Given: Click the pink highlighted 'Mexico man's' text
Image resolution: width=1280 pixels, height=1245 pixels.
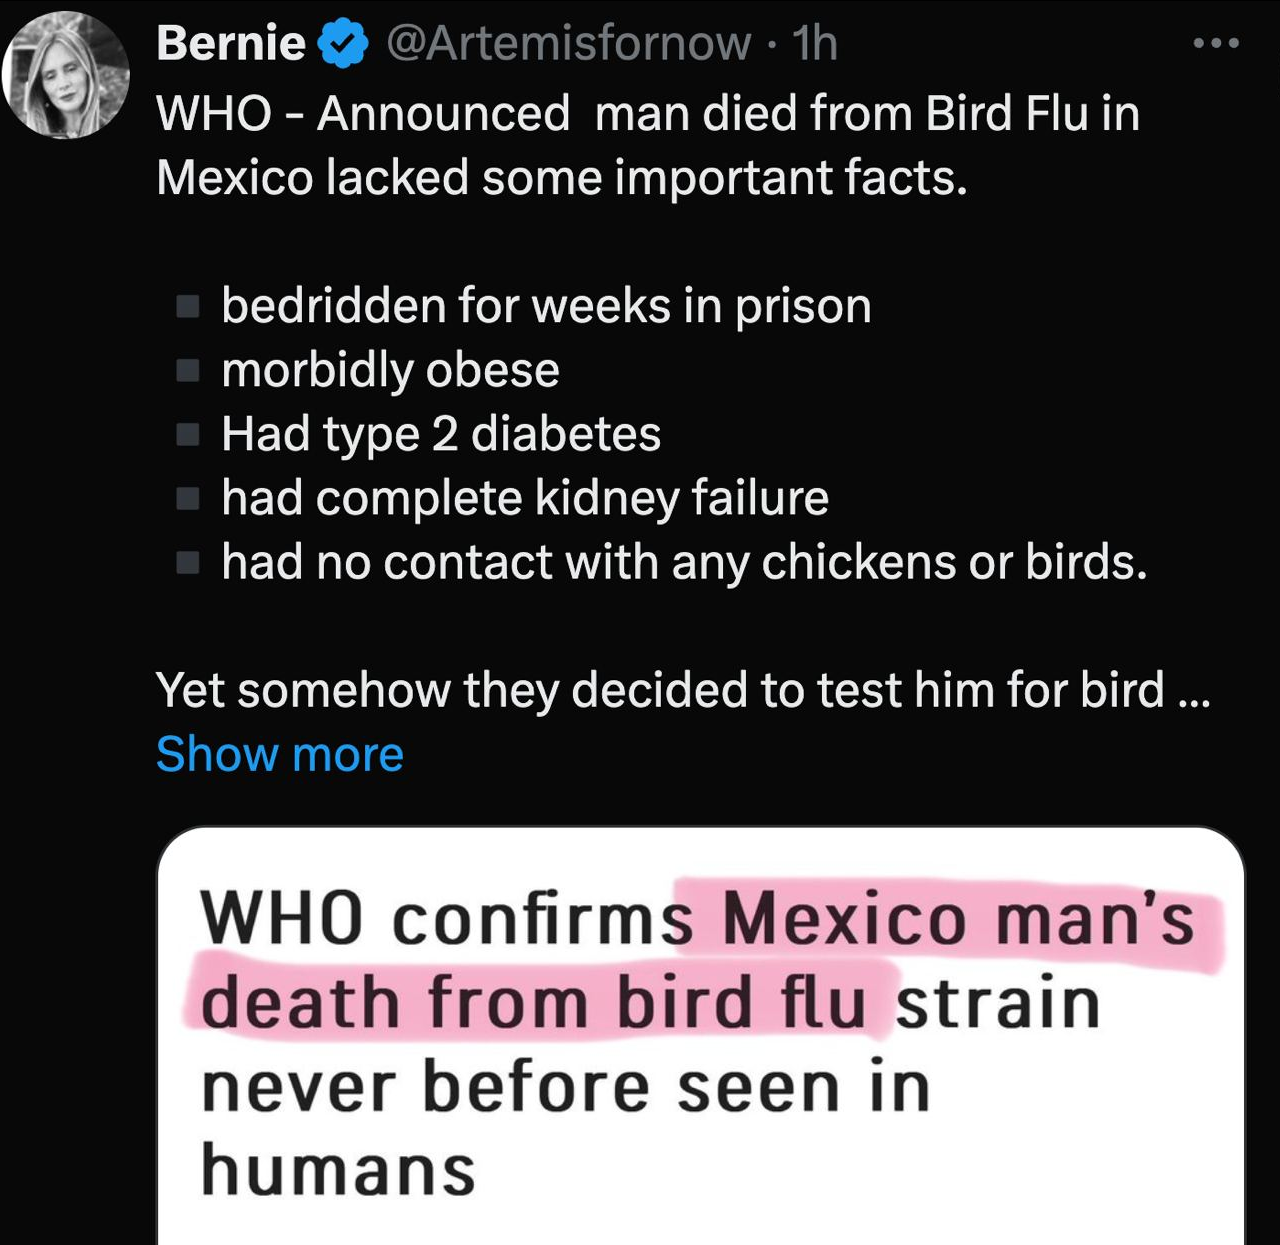Looking at the screenshot, I should [x=957, y=920].
